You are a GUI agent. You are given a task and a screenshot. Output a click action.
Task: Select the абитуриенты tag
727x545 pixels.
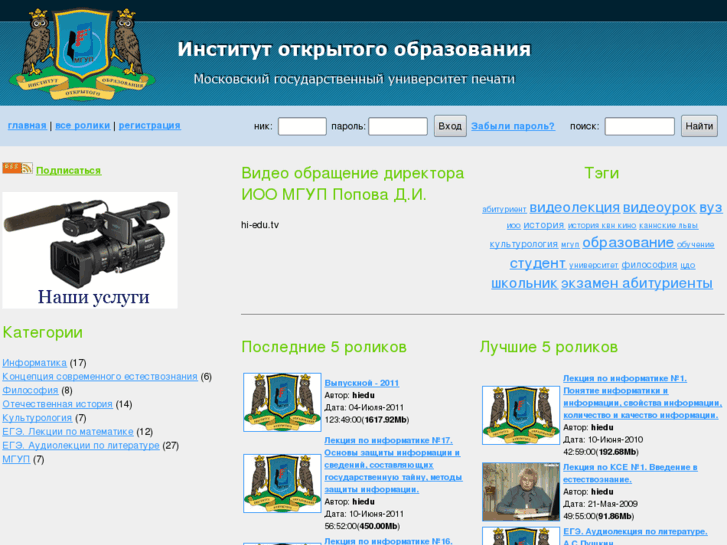[667, 283]
